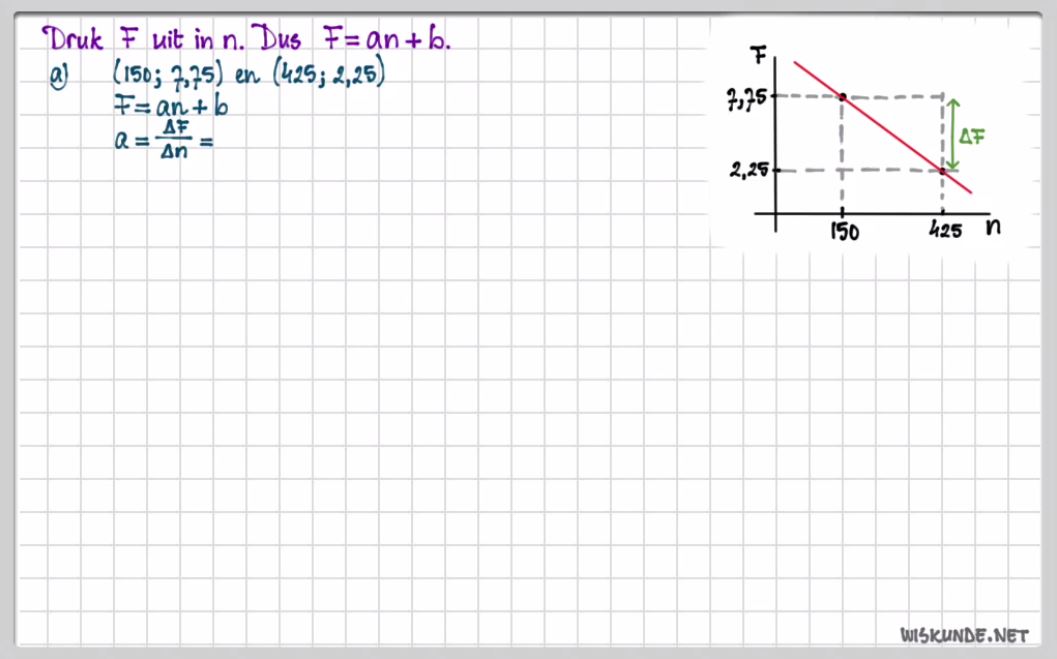This screenshot has width=1057, height=659.
Task: Click the 7,75 value on the F-axis
Action: (x=746, y=97)
